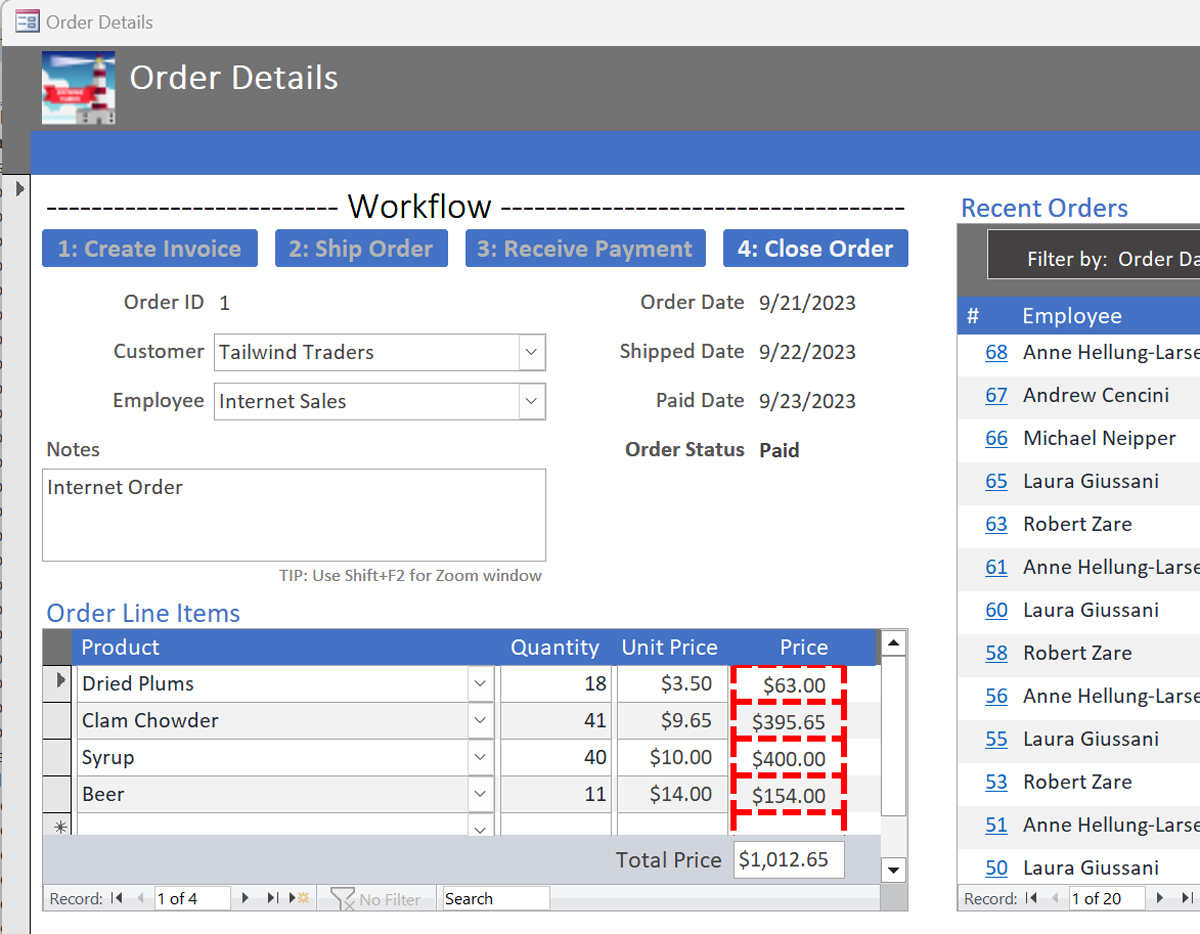Screen dimensions: 1200x934
Task: Open order 55 by Laura Giussani
Action: tap(996, 739)
